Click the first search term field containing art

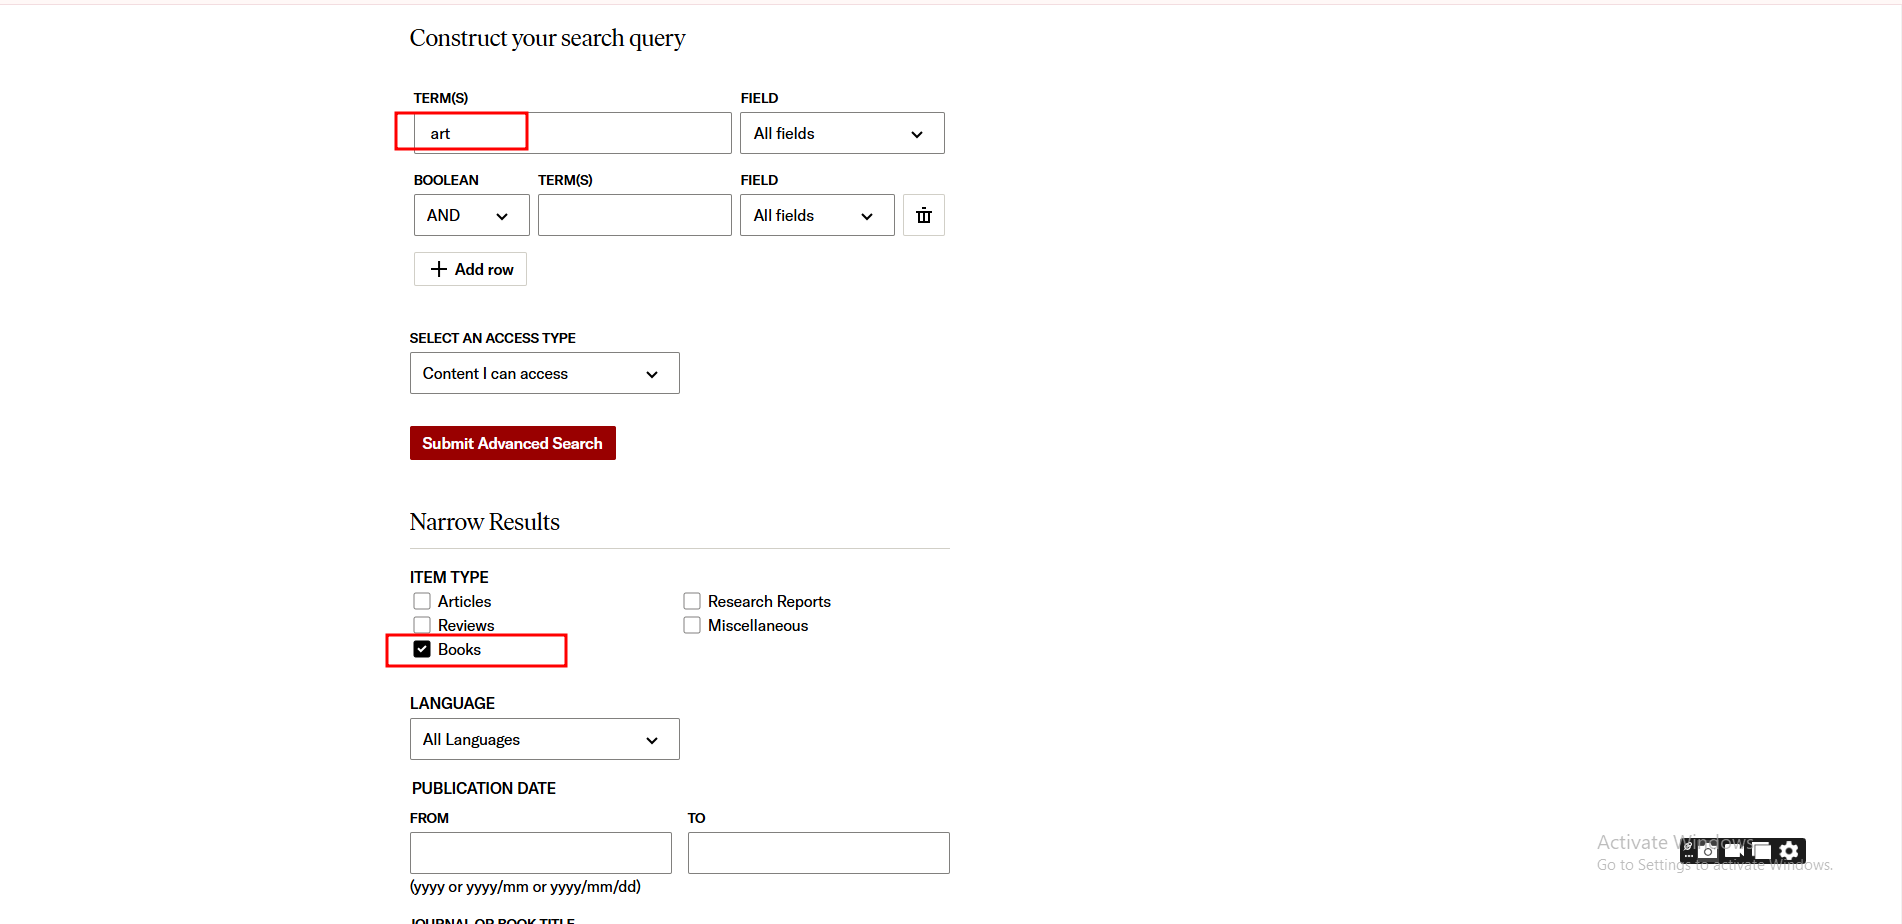coord(572,133)
